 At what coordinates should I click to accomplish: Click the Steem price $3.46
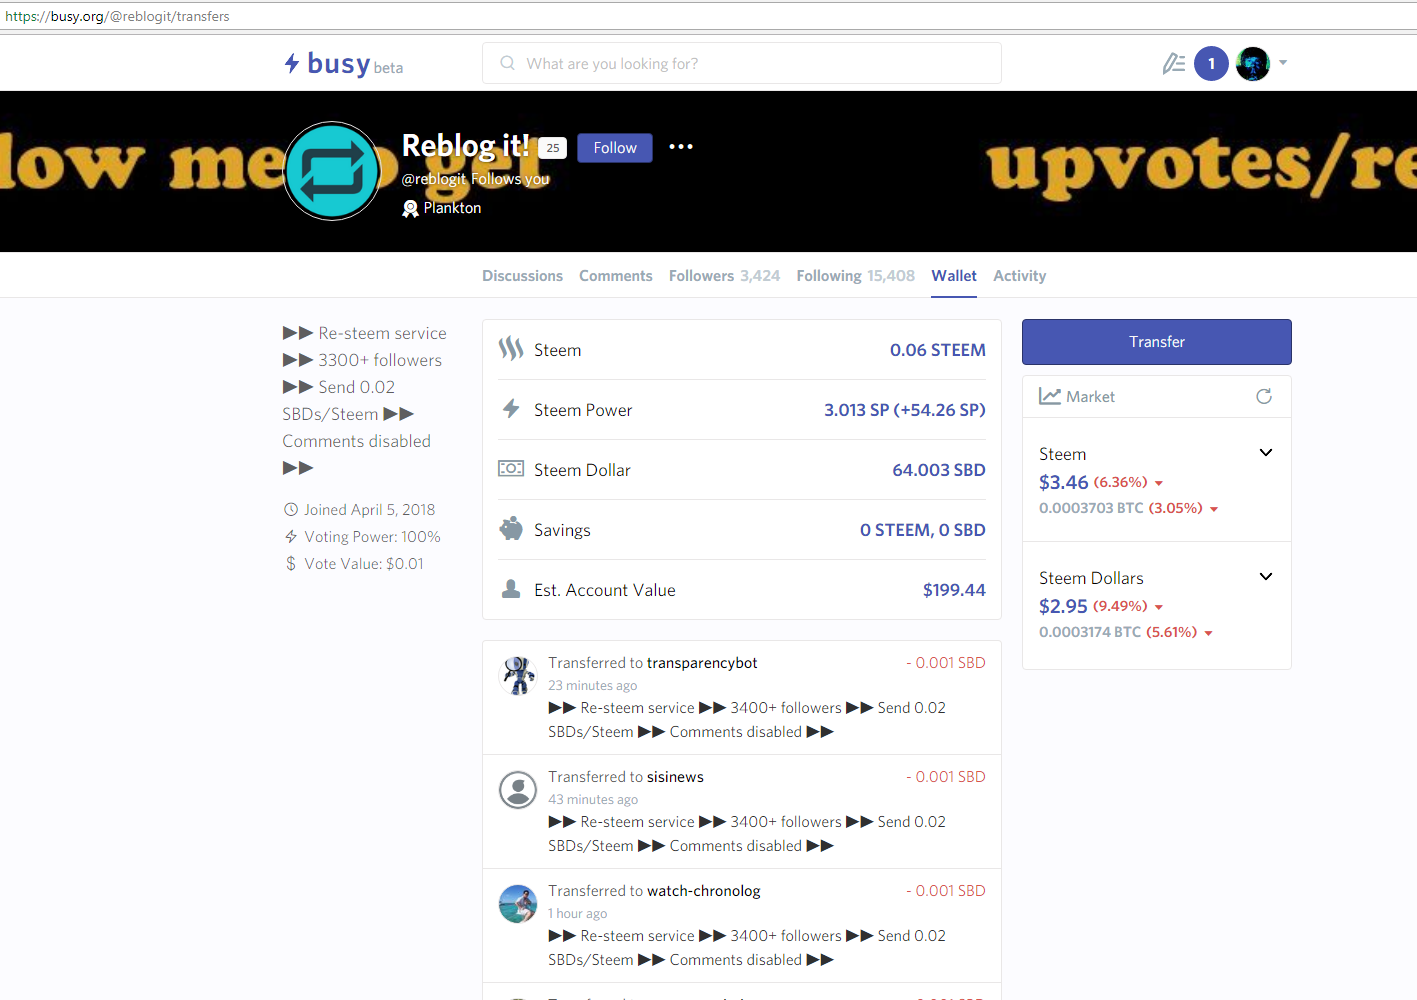pyautogui.click(x=1063, y=482)
